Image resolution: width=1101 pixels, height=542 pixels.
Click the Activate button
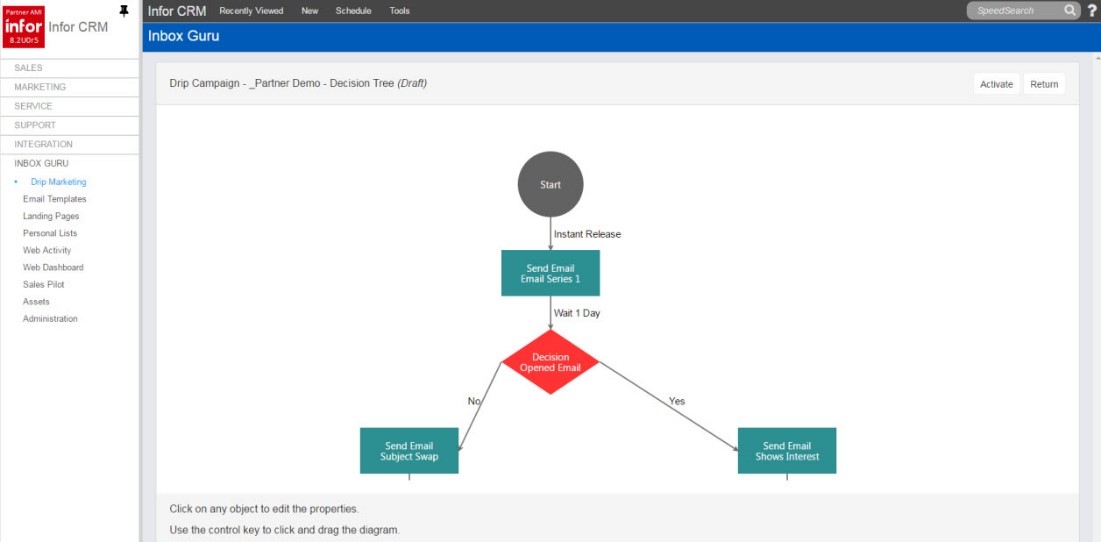click(x=996, y=84)
